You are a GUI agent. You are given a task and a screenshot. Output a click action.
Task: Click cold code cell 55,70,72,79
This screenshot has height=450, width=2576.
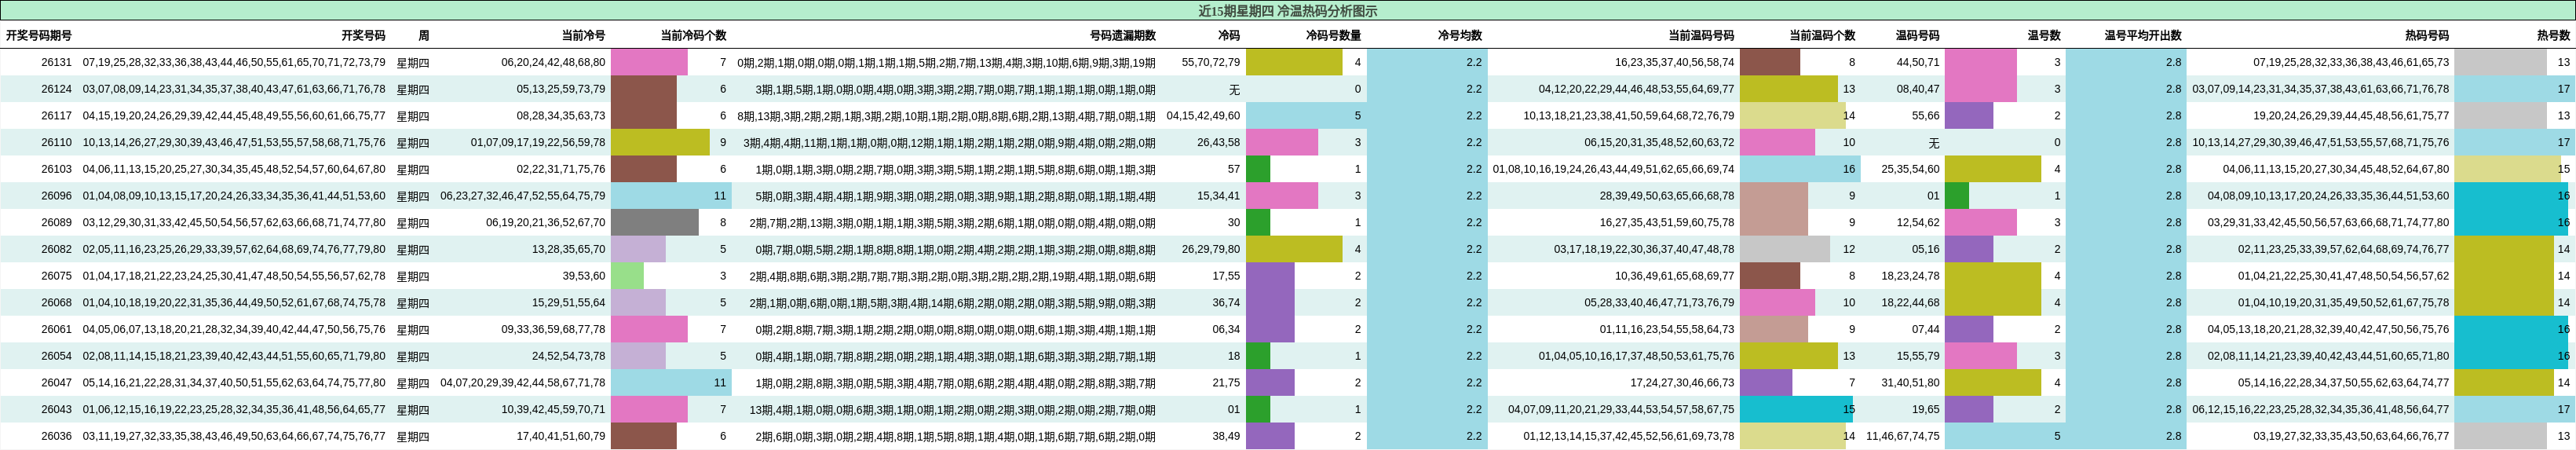1211,62
